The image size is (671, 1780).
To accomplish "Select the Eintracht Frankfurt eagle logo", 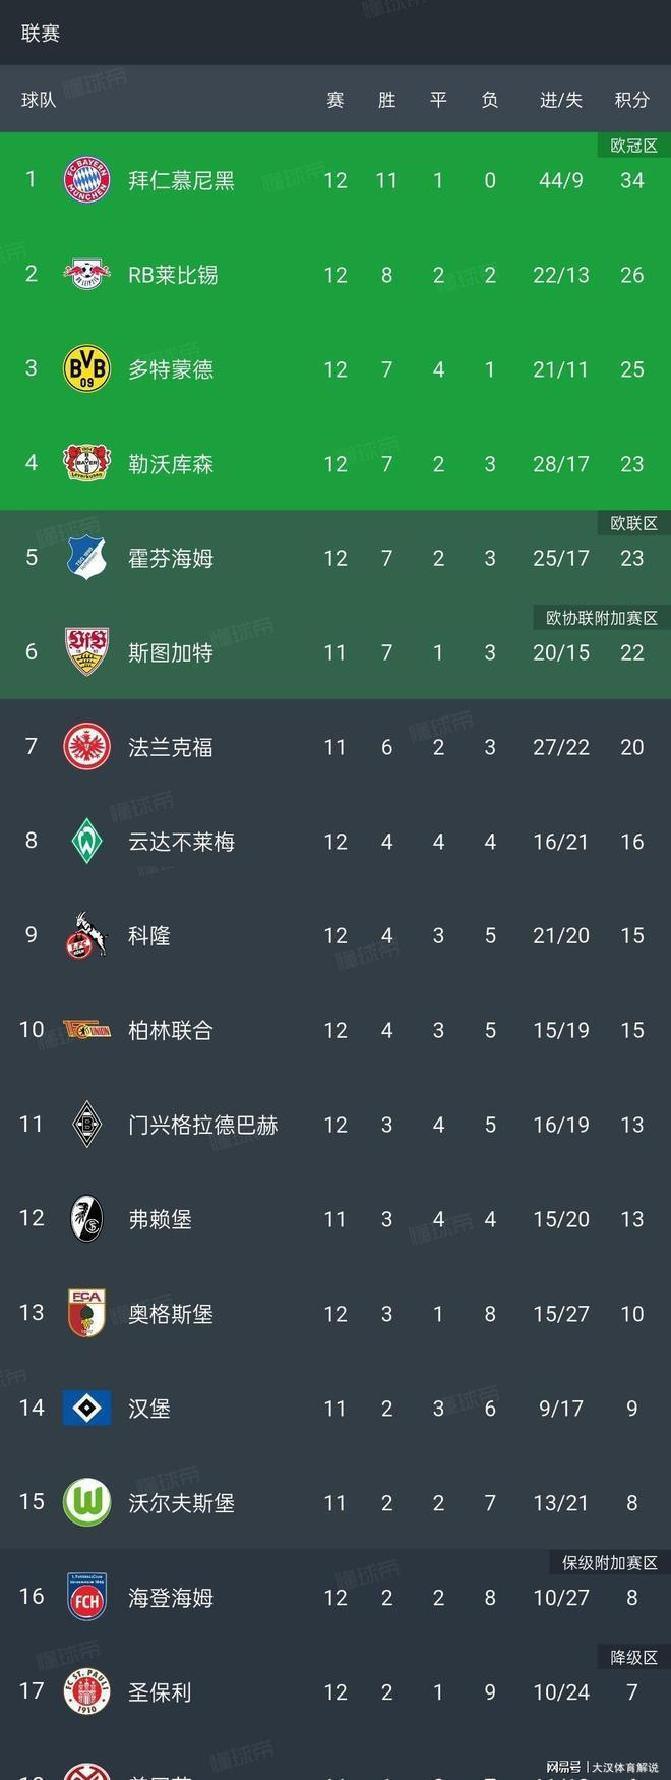I will point(87,747).
